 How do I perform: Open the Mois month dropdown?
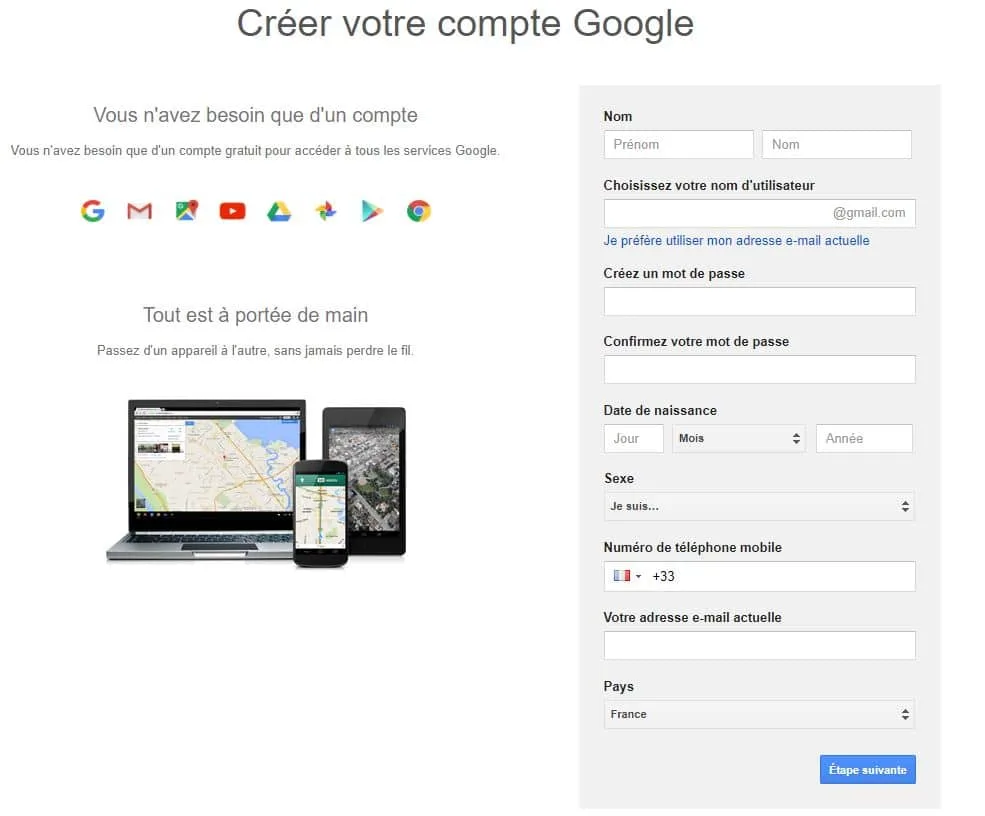pyautogui.click(x=738, y=438)
